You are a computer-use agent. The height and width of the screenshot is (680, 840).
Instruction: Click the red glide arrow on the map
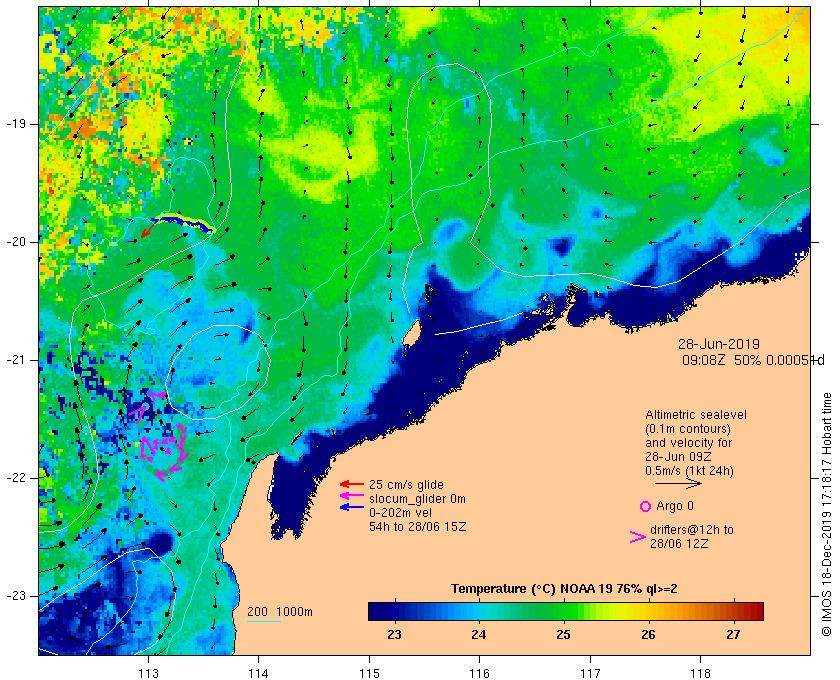(148, 231)
